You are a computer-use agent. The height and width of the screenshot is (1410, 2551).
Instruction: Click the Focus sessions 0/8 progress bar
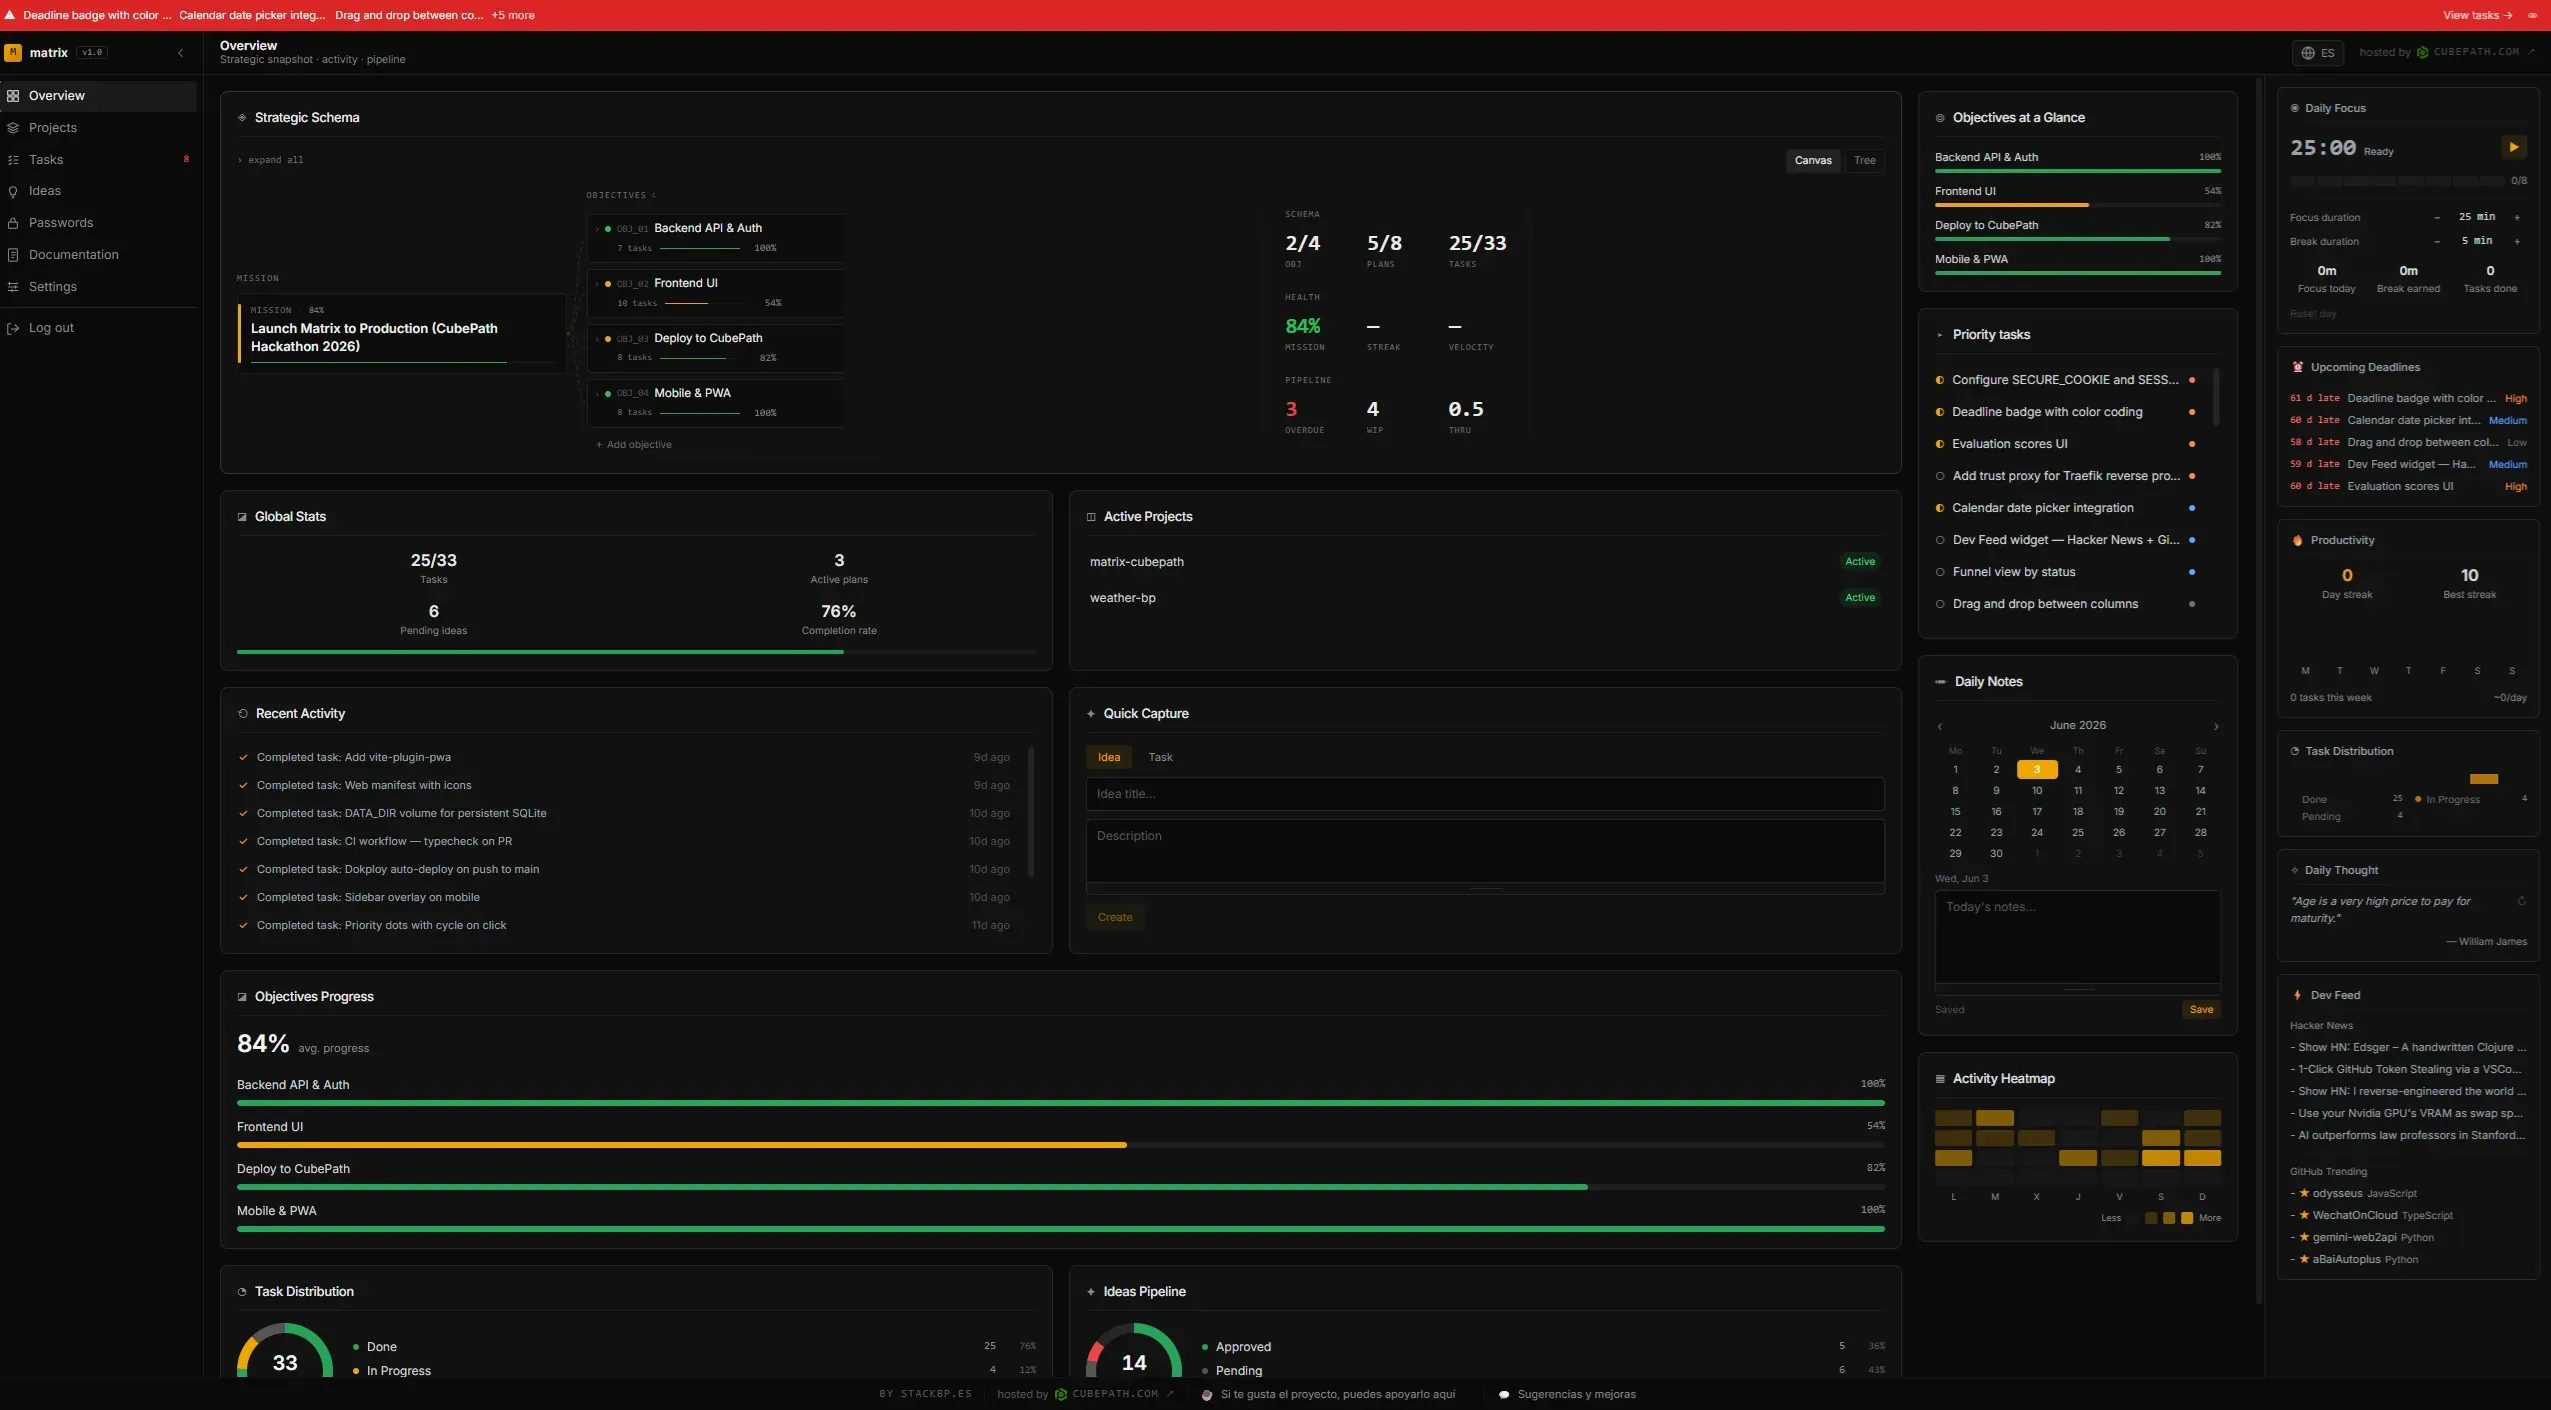pyautogui.click(x=2397, y=181)
